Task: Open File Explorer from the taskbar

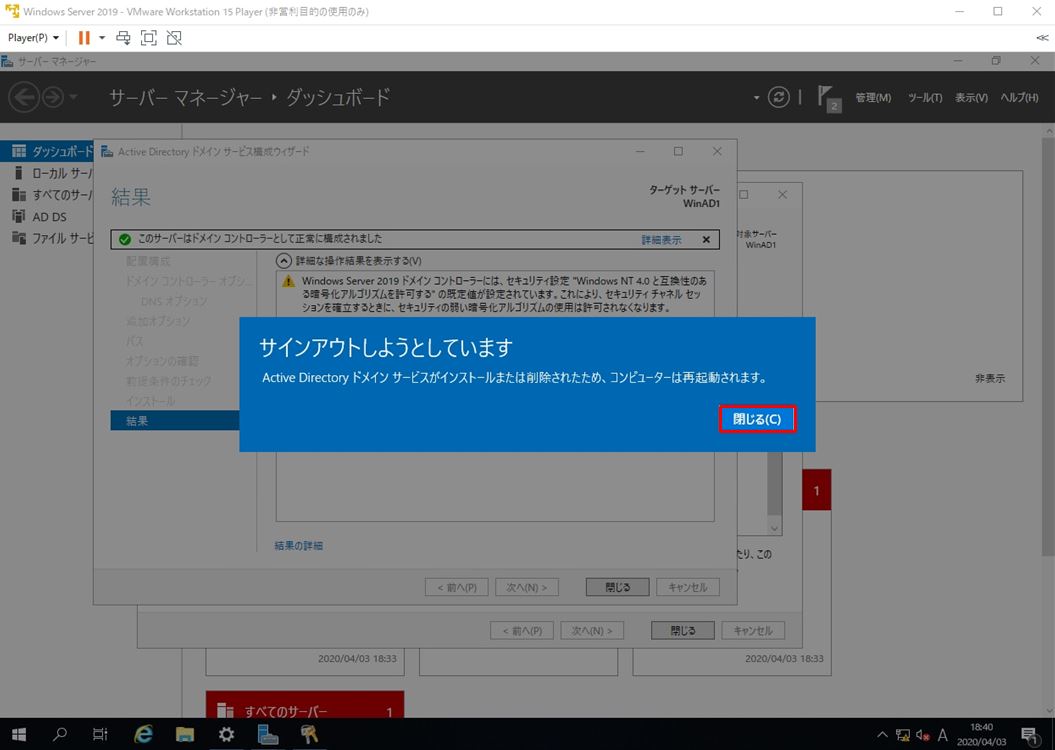Action: pyautogui.click(x=185, y=735)
